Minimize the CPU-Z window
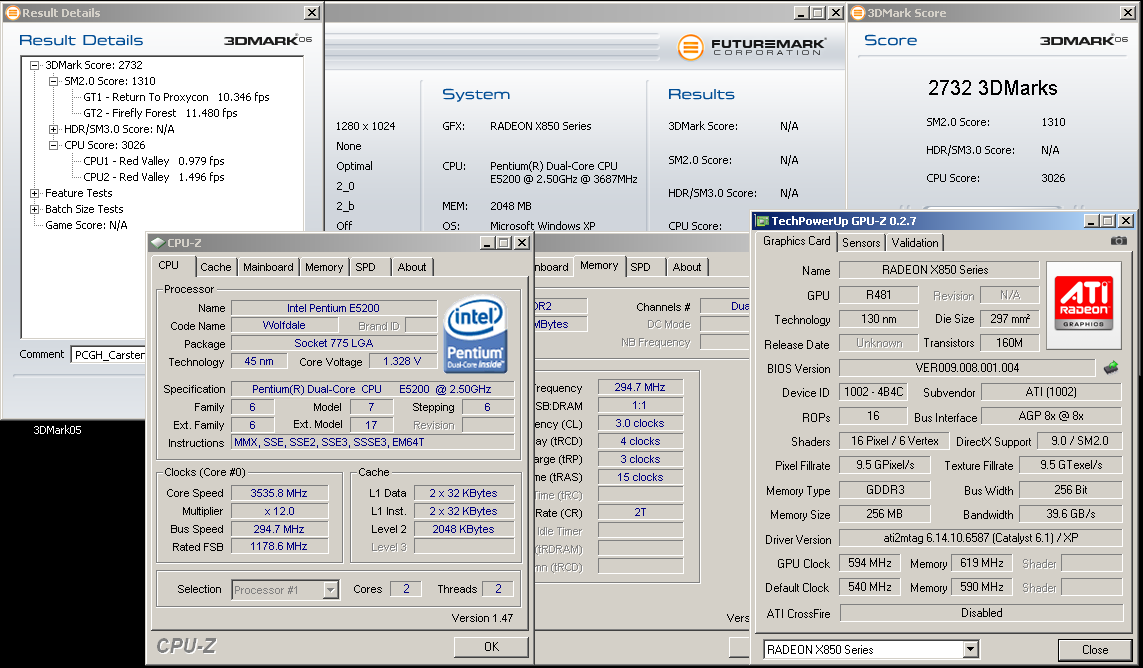 [x=487, y=243]
